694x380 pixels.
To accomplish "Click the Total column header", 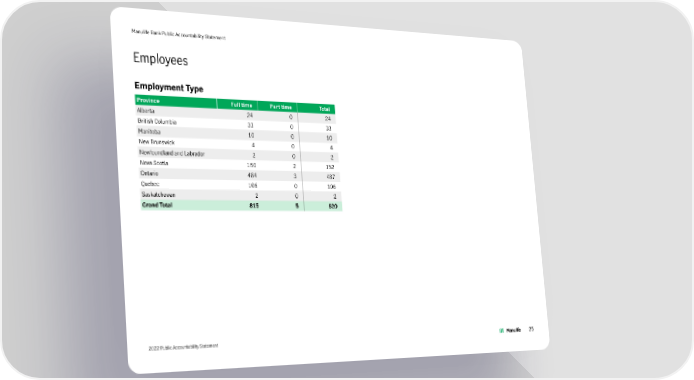I will (324, 109).
